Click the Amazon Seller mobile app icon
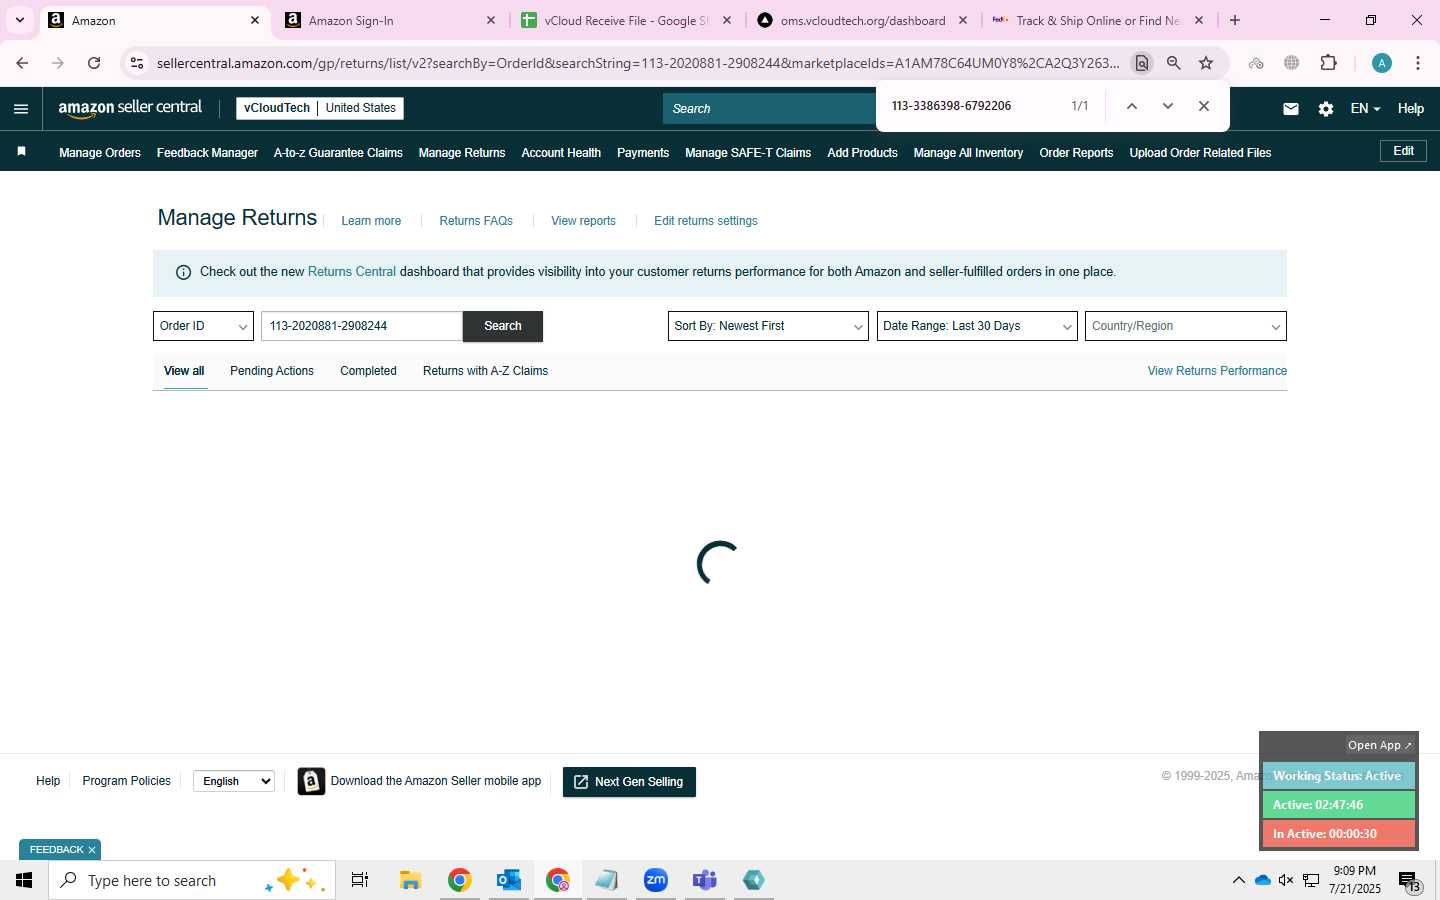Image resolution: width=1440 pixels, height=900 pixels. pyautogui.click(x=311, y=781)
